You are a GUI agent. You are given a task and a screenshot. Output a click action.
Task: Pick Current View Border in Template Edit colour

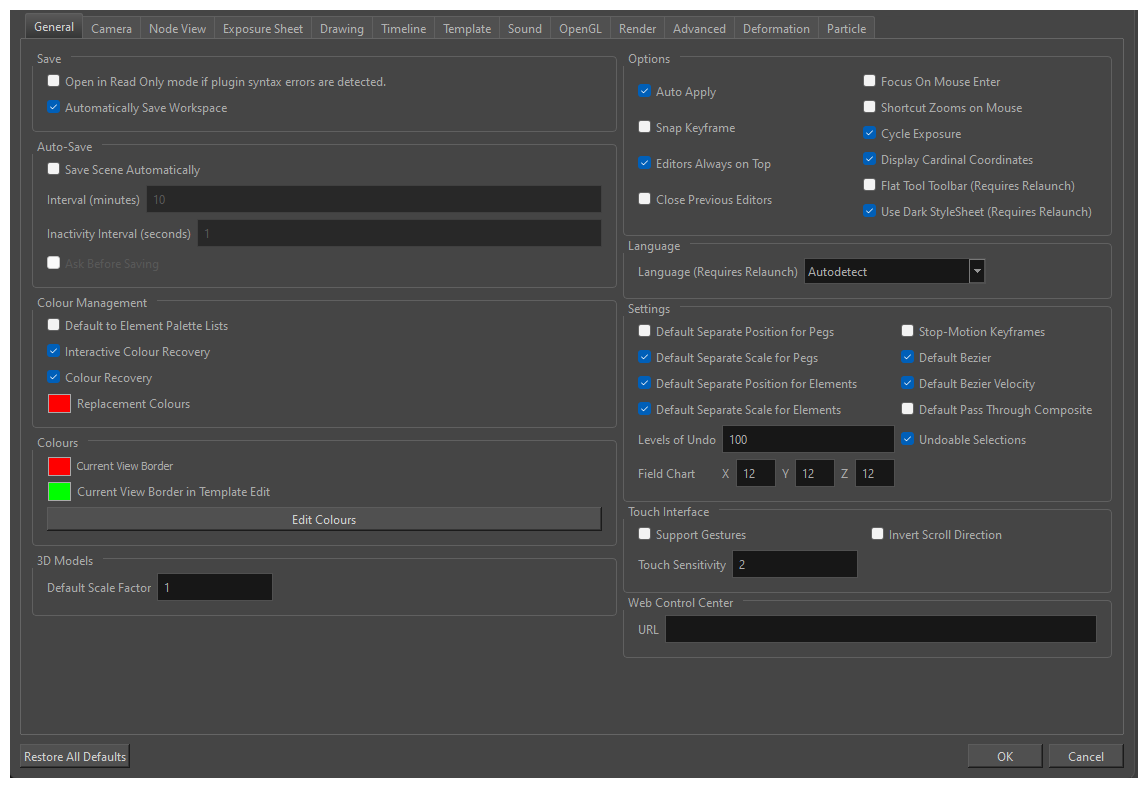point(58,491)
